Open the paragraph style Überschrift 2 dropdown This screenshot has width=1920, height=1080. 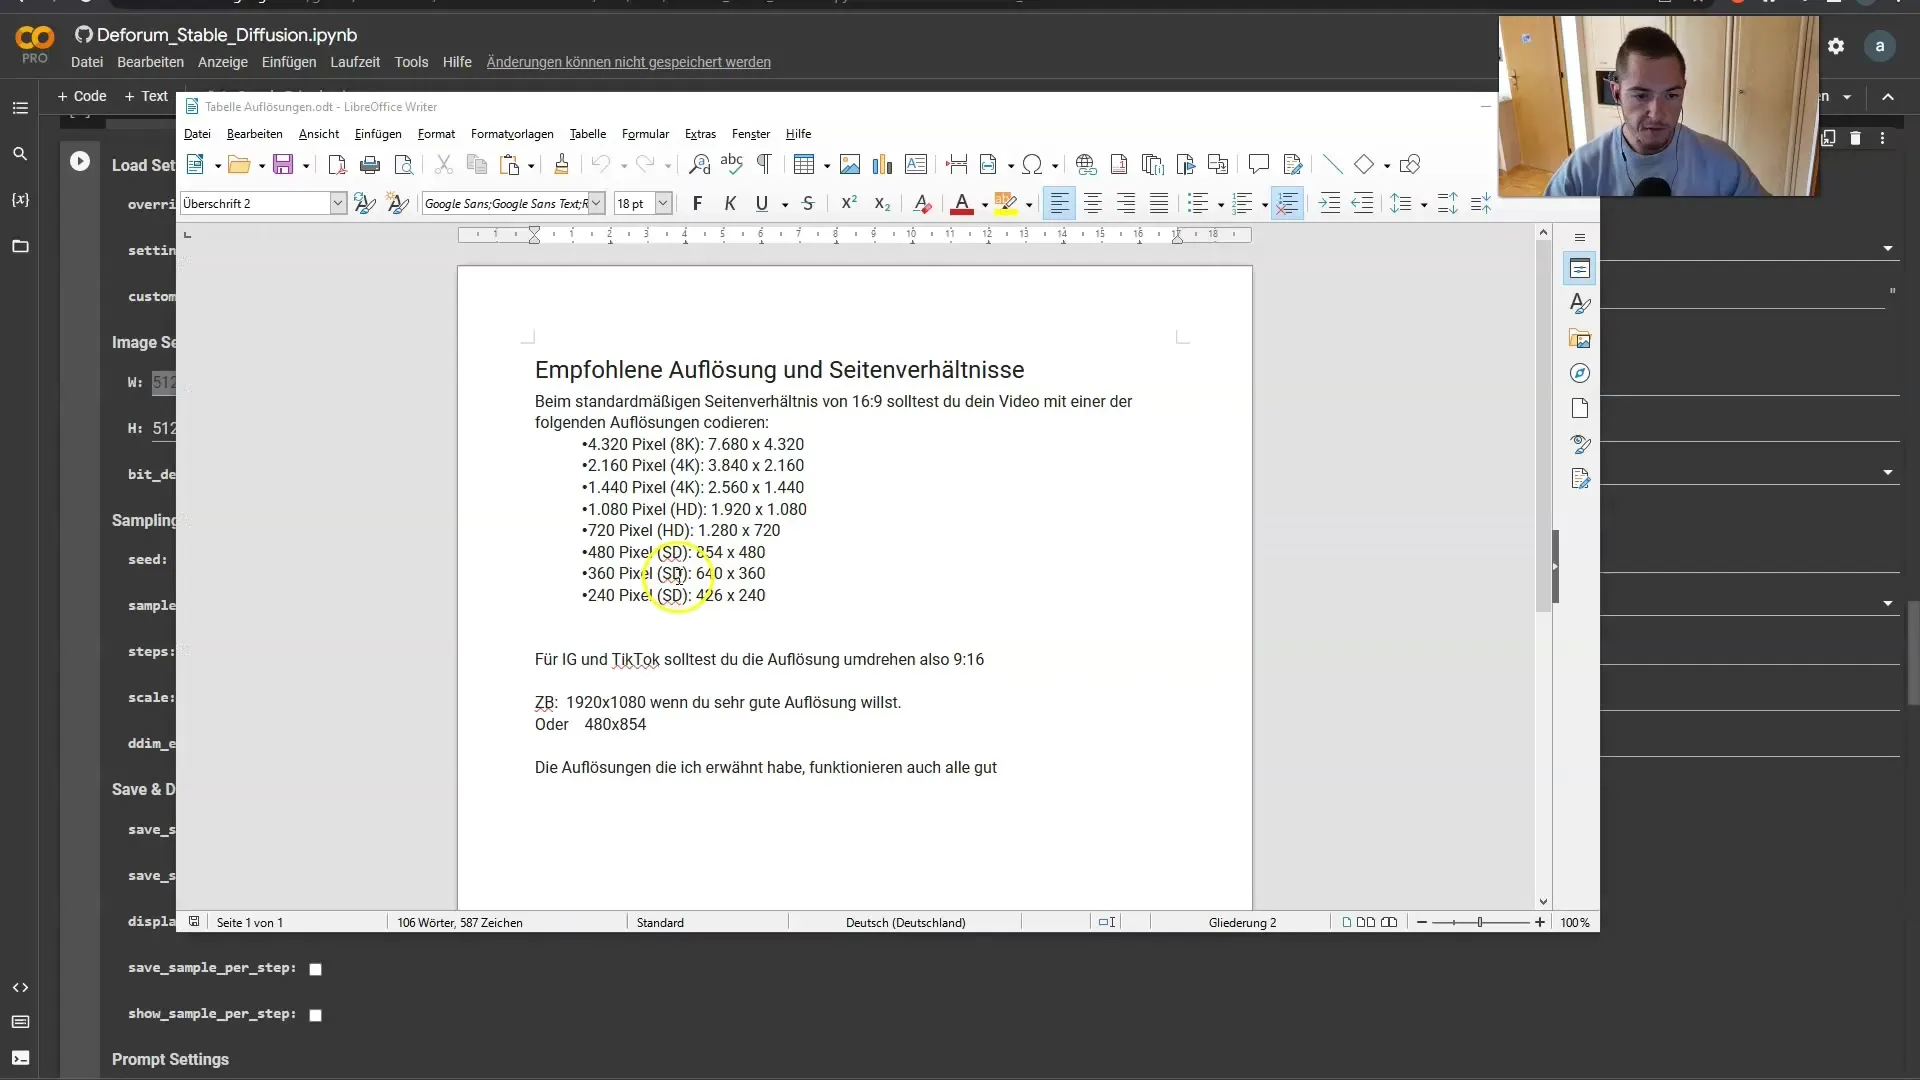click(338, 204)
